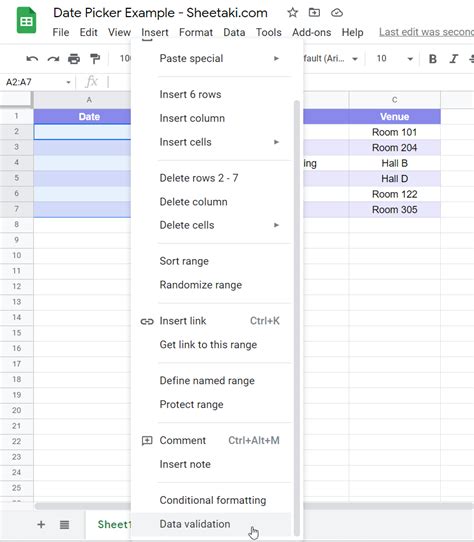Viewport: 474px width, 542px height.
Task: Click the Print icon in toolbar
Action: pyautogui.click(x=74, y=59)
